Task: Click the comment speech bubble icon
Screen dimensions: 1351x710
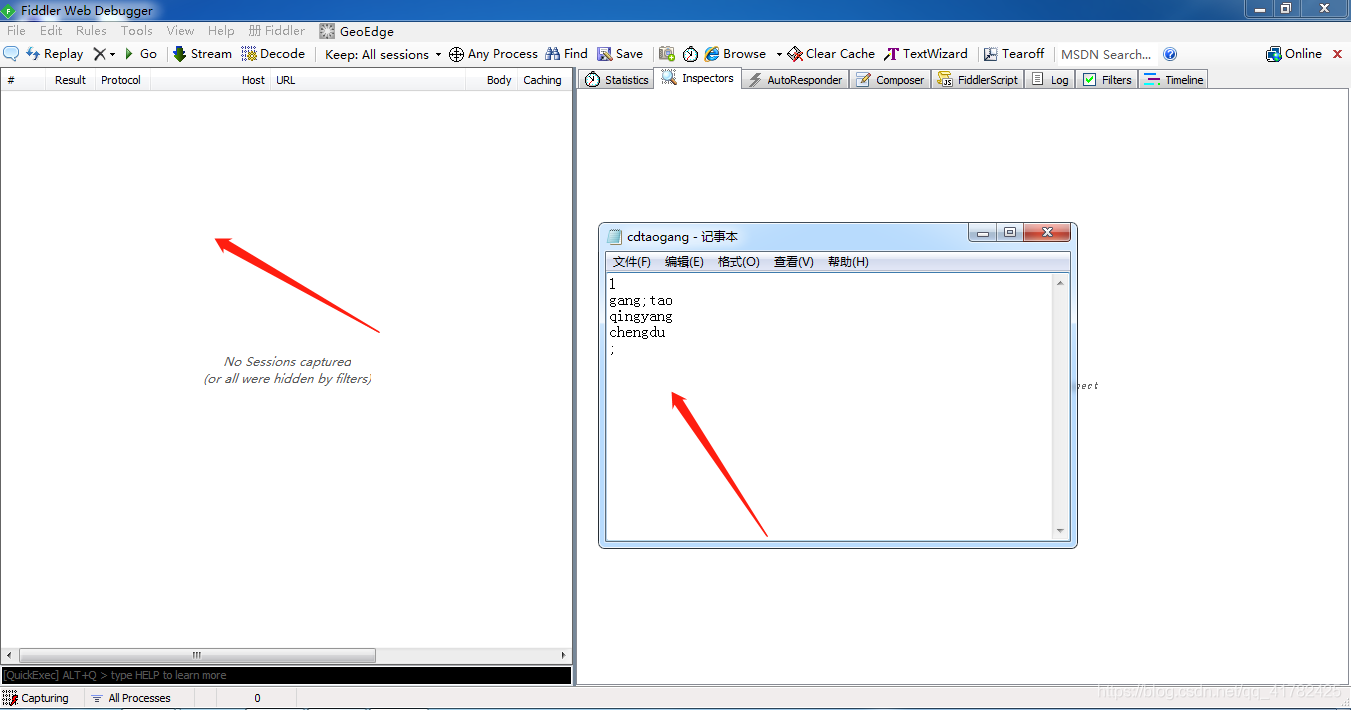Action: [x=12, y=54]
